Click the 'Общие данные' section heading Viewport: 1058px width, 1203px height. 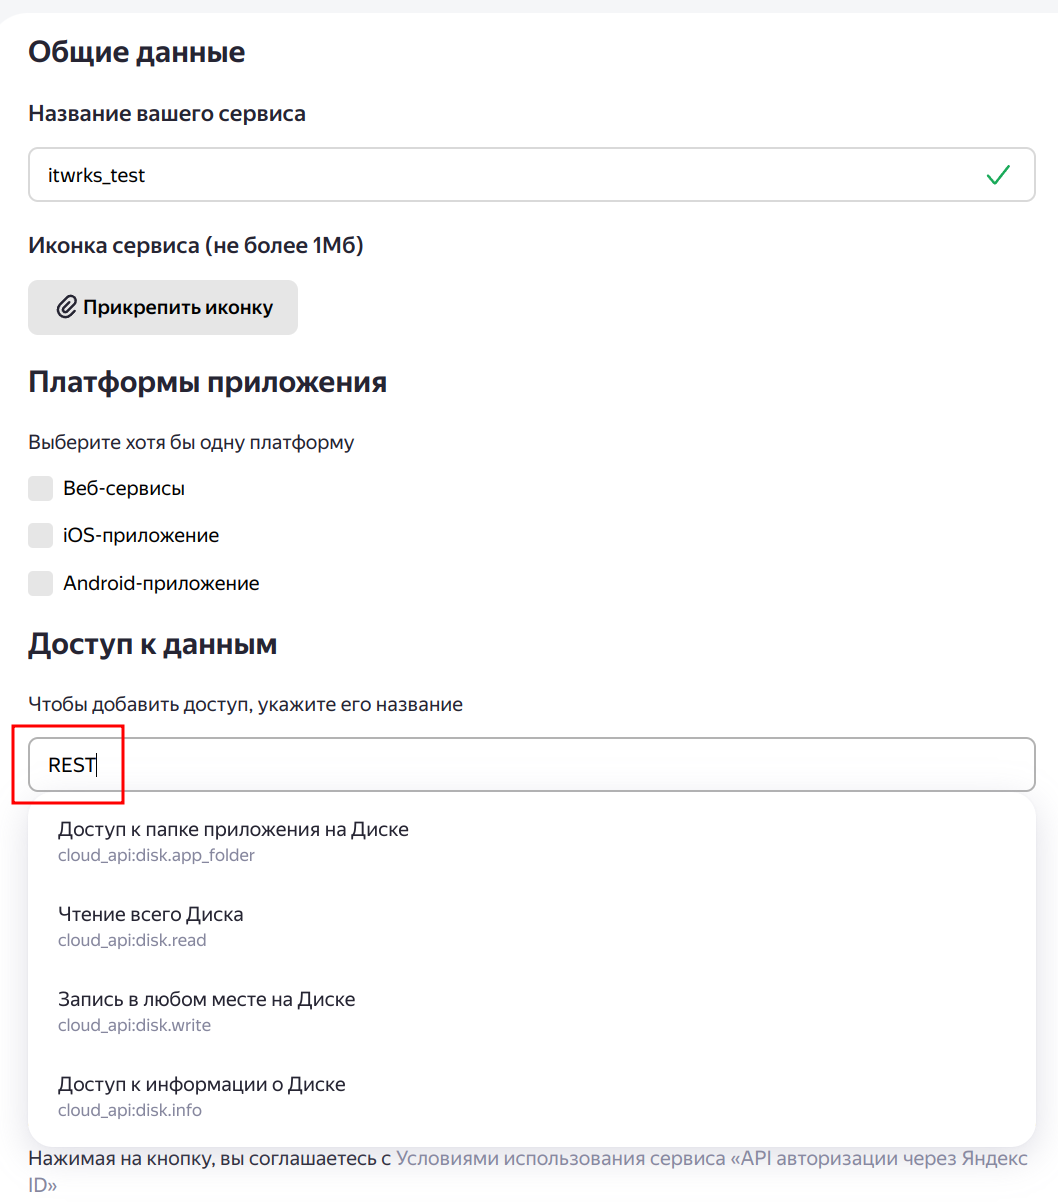click(137, 52)
